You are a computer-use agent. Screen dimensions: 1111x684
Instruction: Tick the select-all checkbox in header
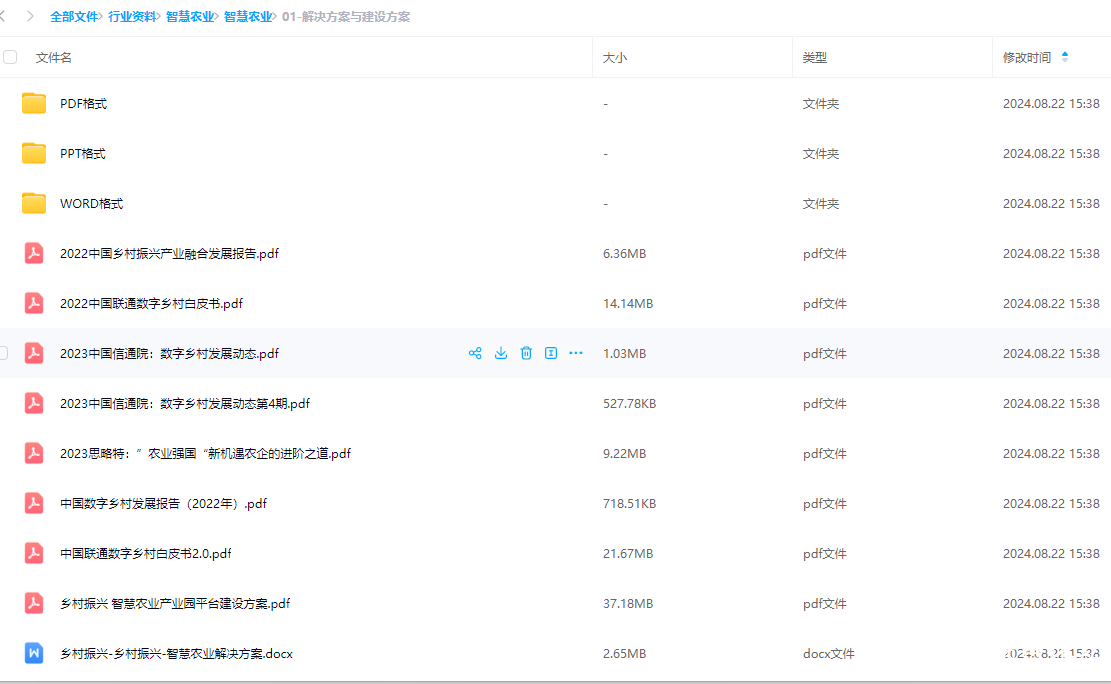[x=10, y=57]
